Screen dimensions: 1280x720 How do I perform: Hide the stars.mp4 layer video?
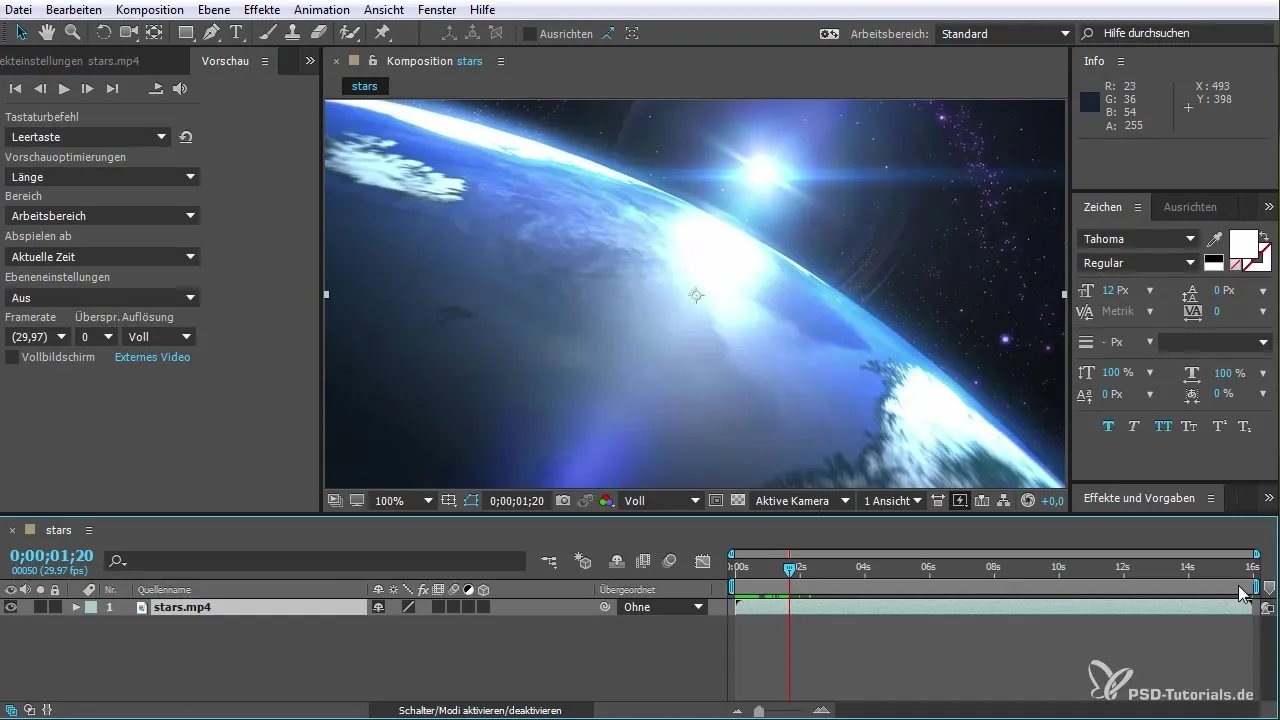[11, 607]
